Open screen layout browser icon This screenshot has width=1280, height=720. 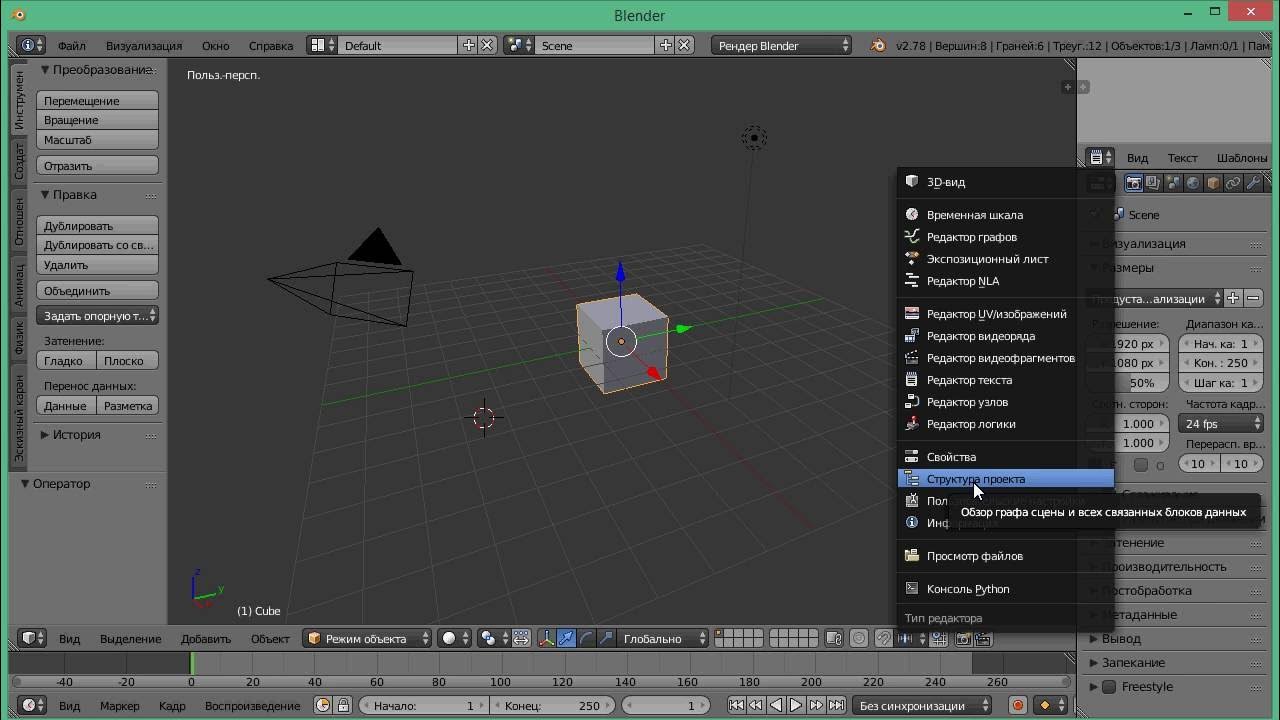(322, 46)
